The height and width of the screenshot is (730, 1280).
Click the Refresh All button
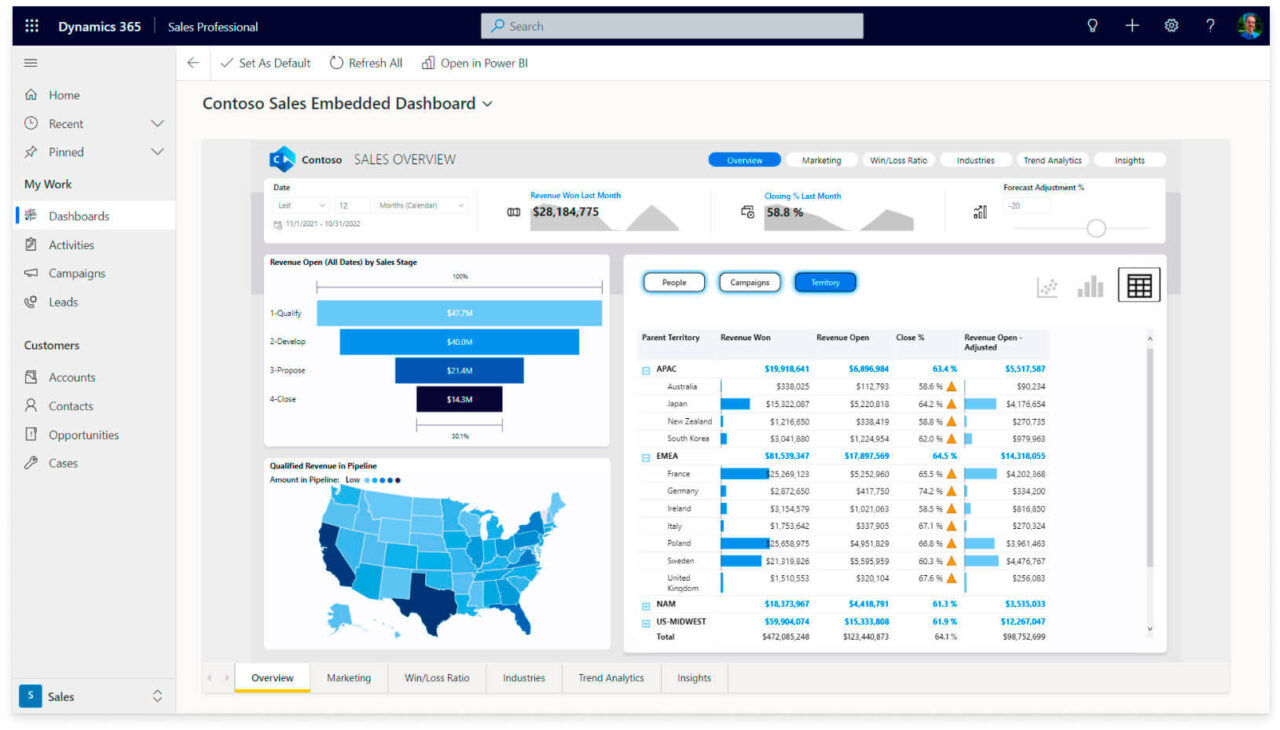pos(366,62)
